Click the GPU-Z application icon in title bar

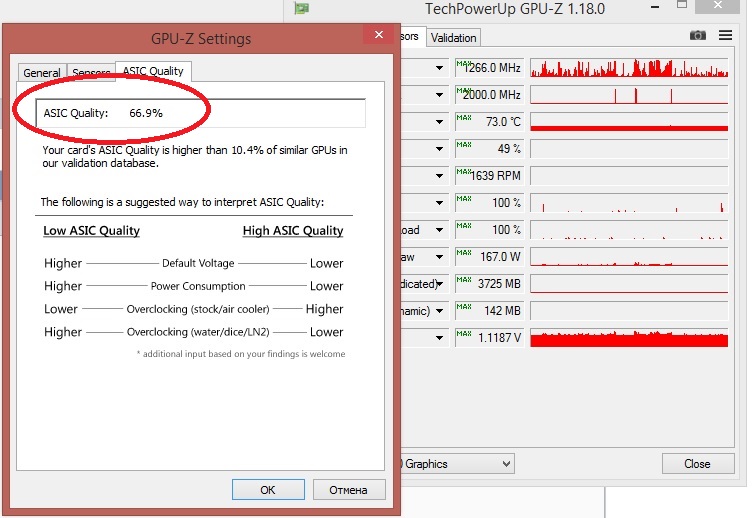[301, 8]
